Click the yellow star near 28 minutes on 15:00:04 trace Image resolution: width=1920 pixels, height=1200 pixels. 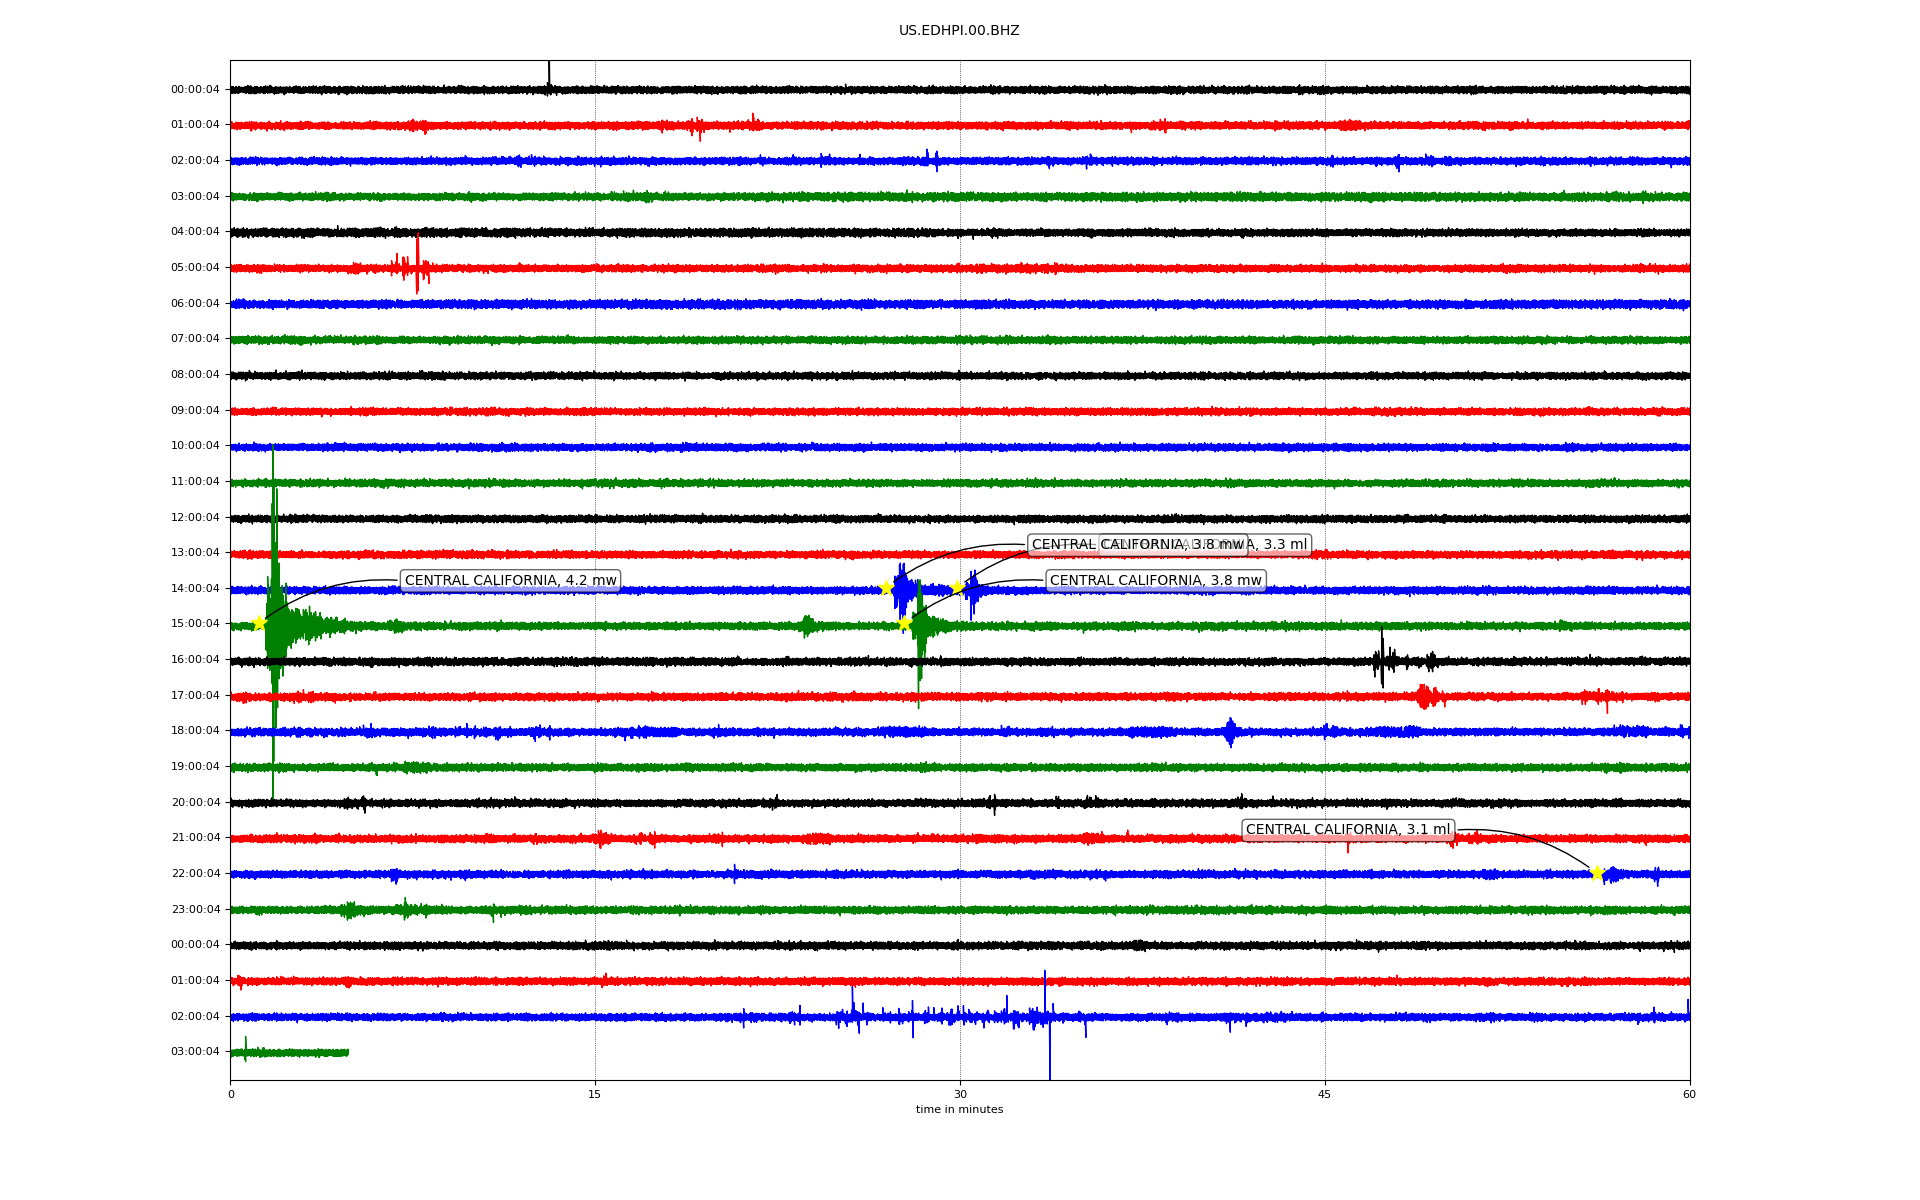pyautogui.click(x=904, y=624)
